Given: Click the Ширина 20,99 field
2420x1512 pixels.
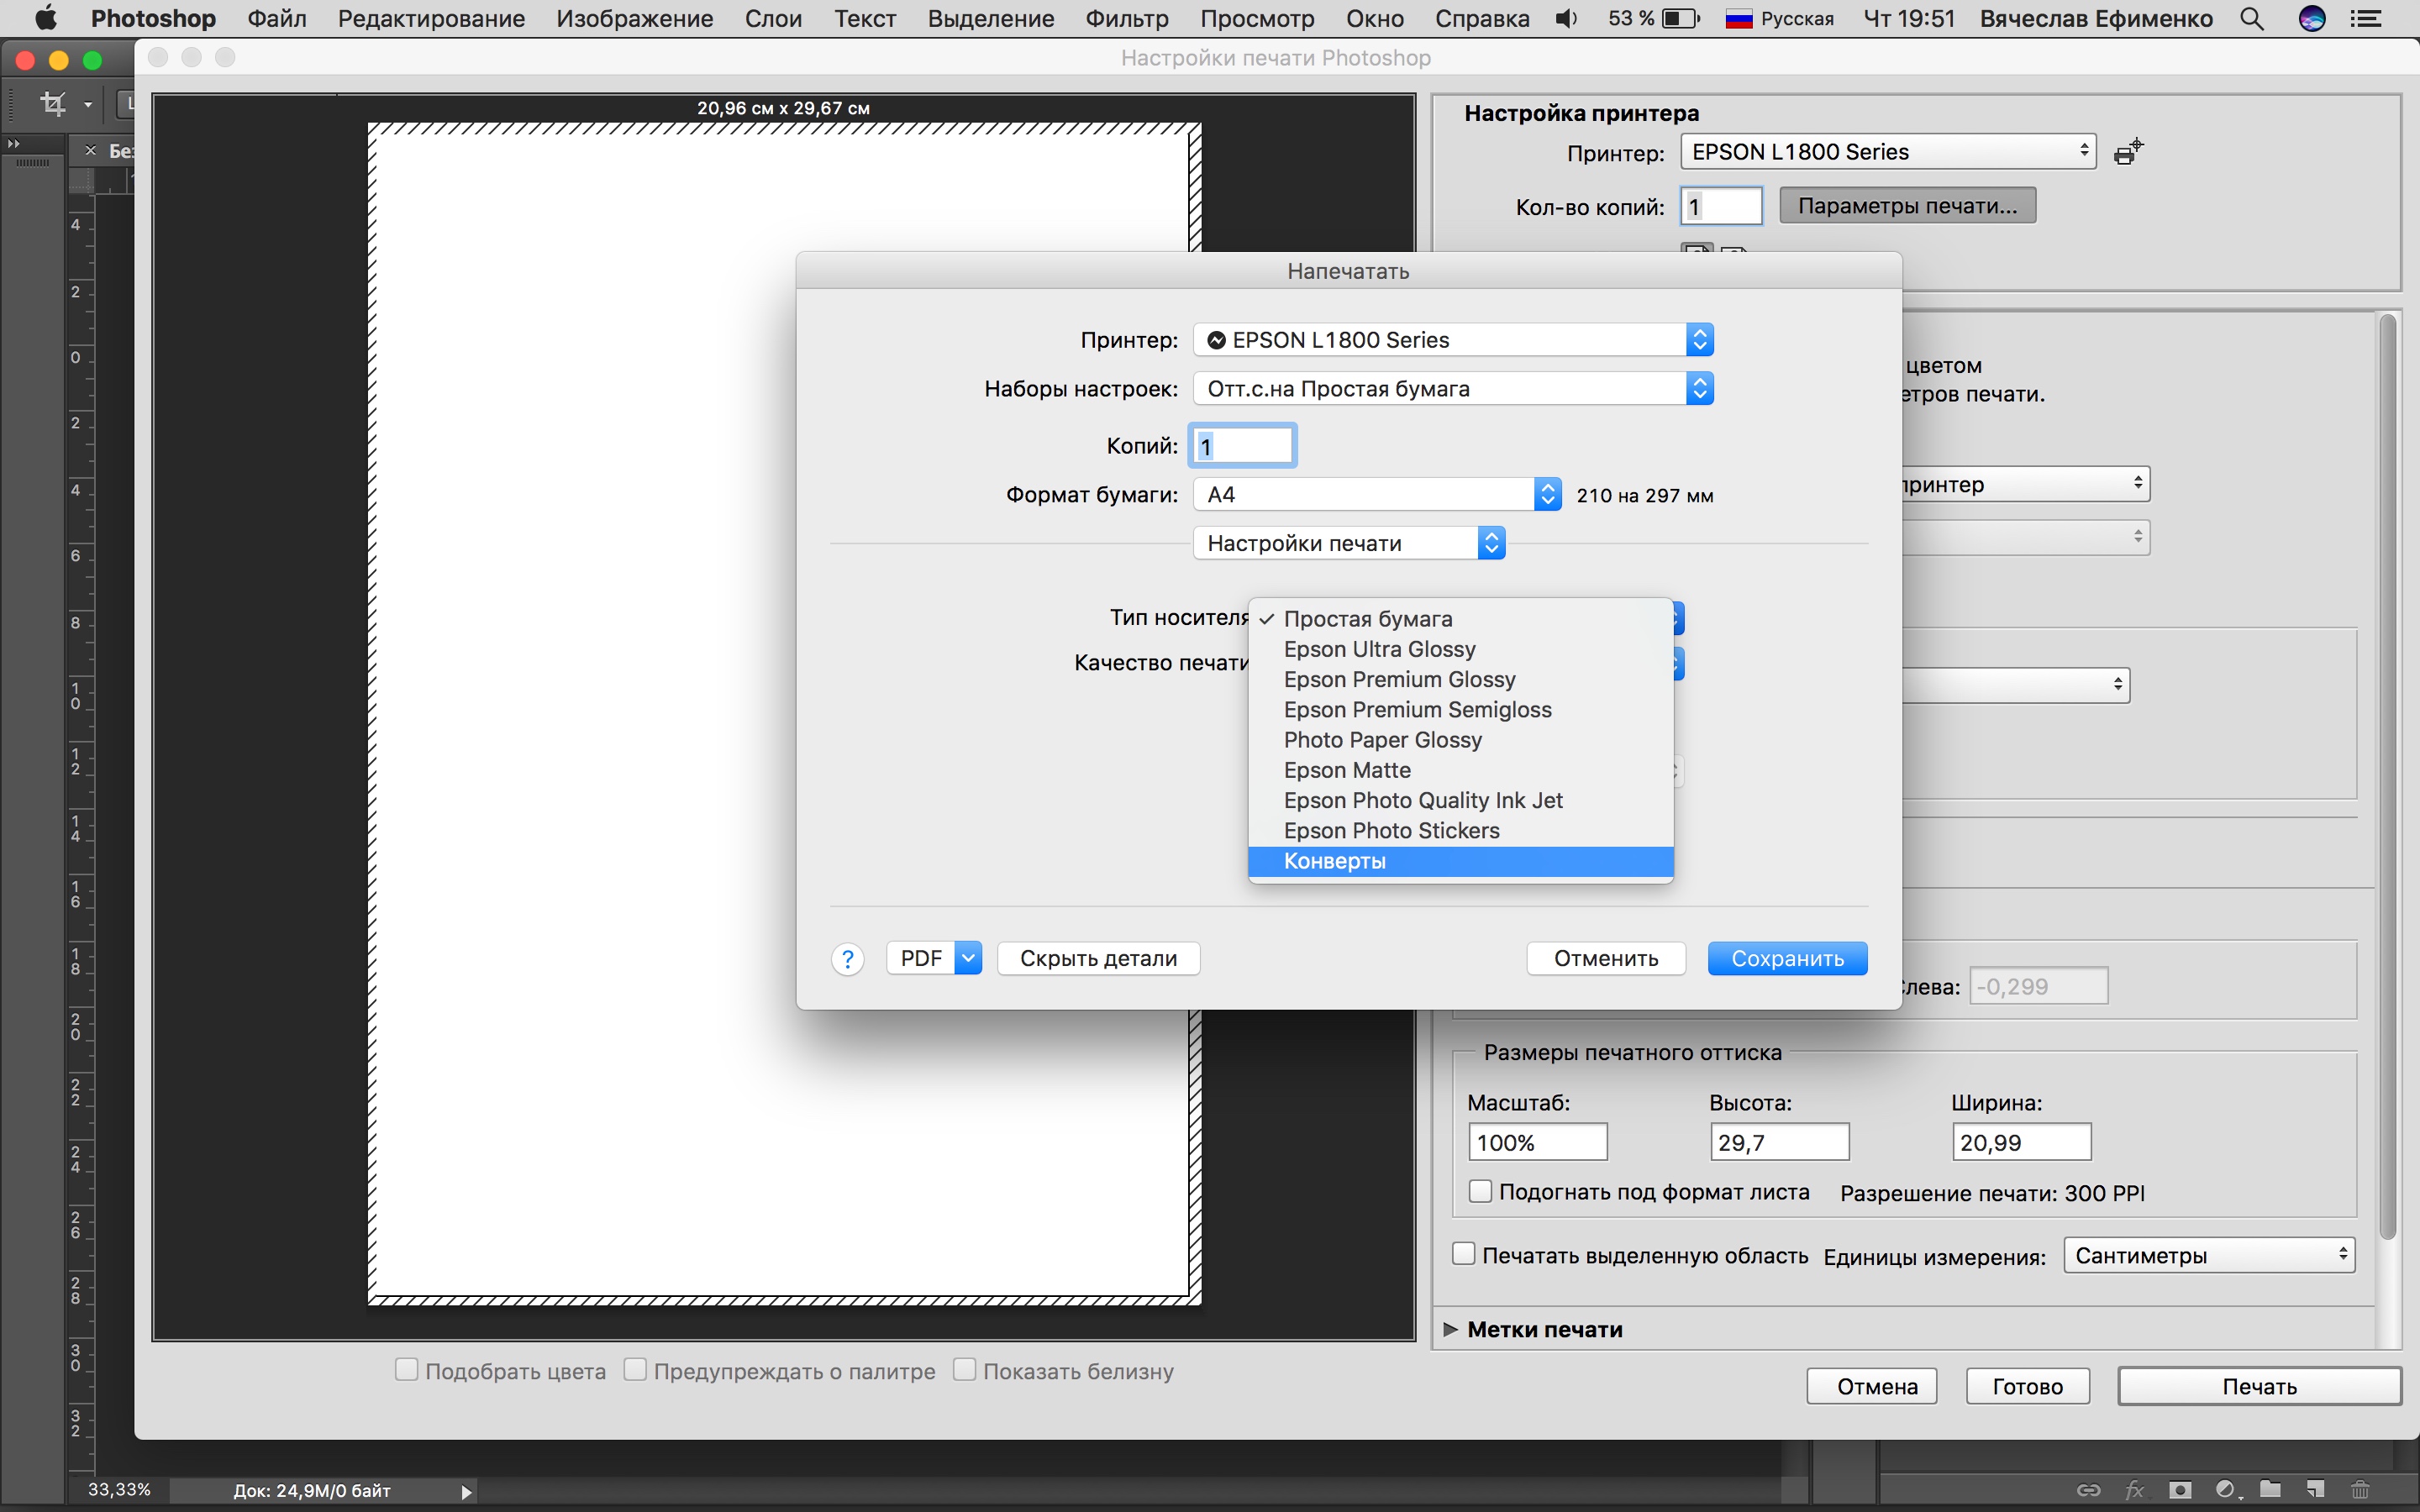Looking at the screenshot, I should 2021,1142.
